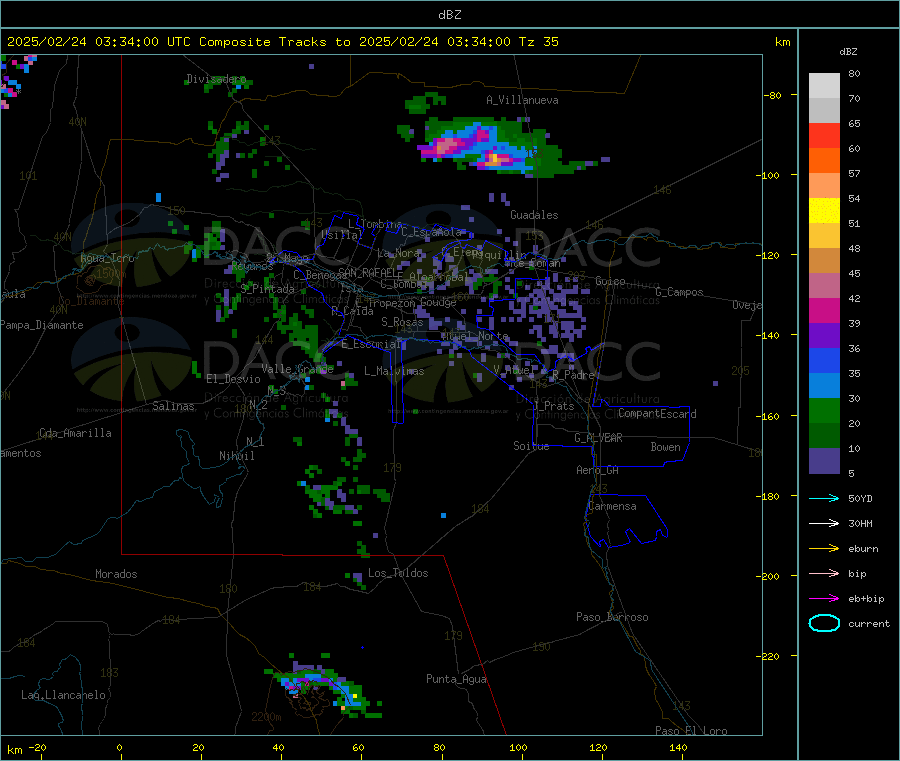Screen dimensions: 900x761
Task: Select the light blue 30-35 dBZ swatch
Action: pos(824,386)
